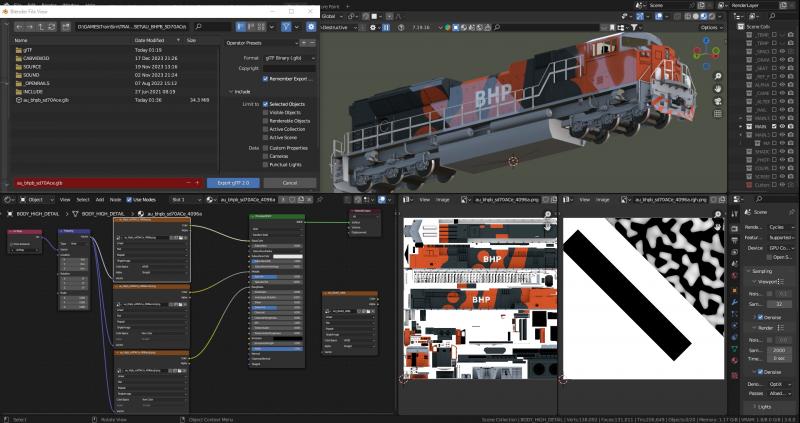The width and height of the screenshot is (800, 423).
Task: Toggle the export options gear in File View
Action: pos(311,27)
